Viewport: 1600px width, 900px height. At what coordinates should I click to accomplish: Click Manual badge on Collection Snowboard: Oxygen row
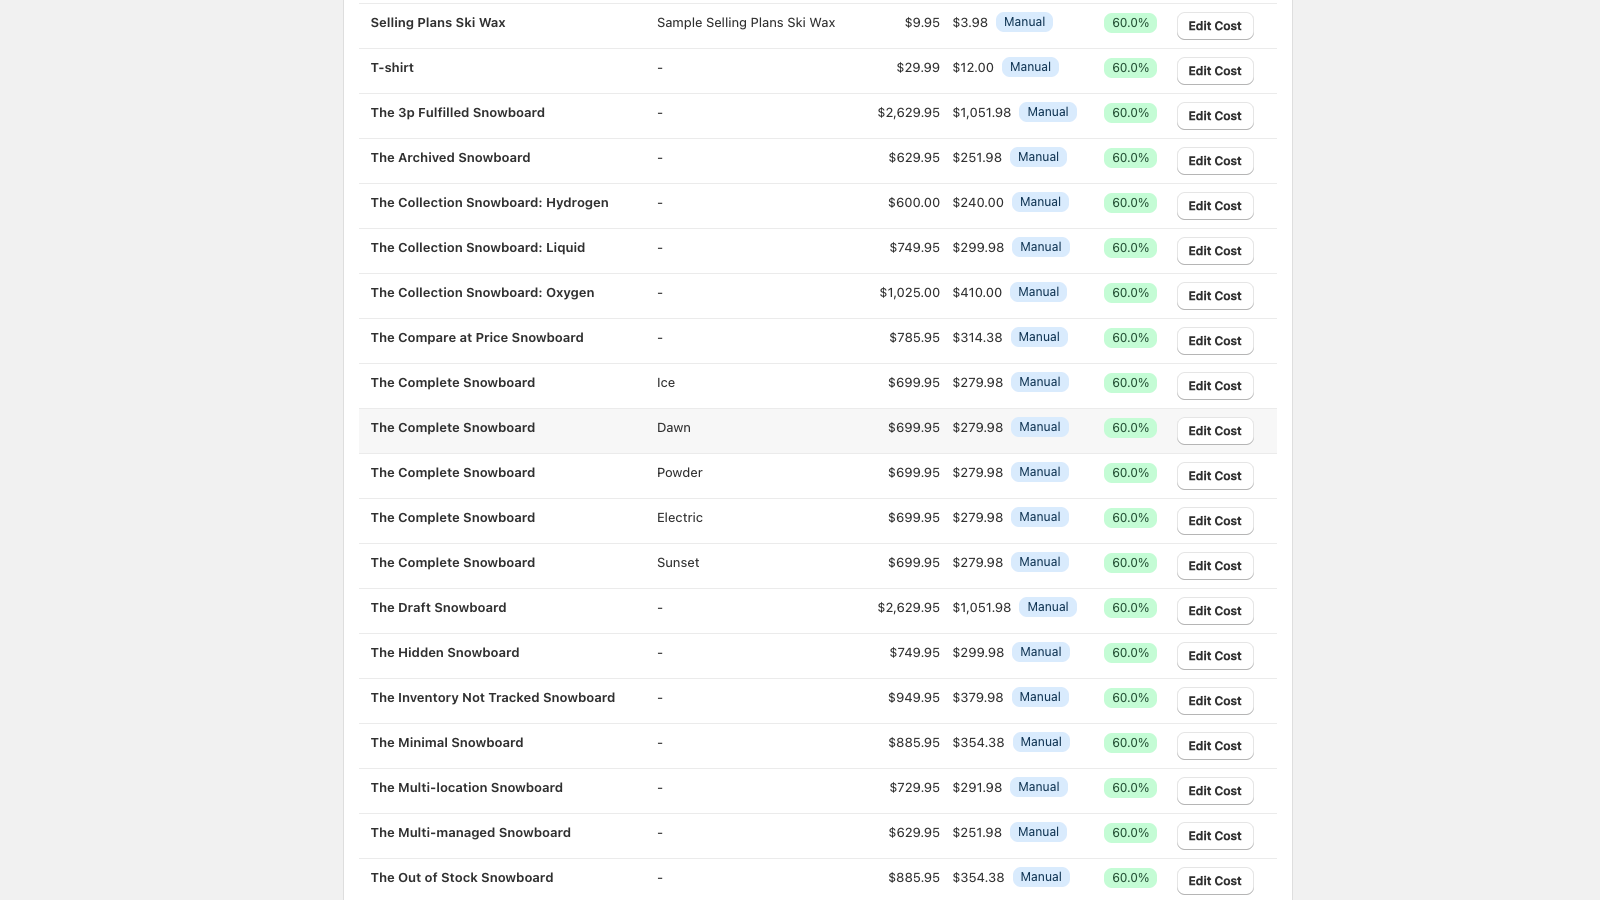coord(1038,292)
